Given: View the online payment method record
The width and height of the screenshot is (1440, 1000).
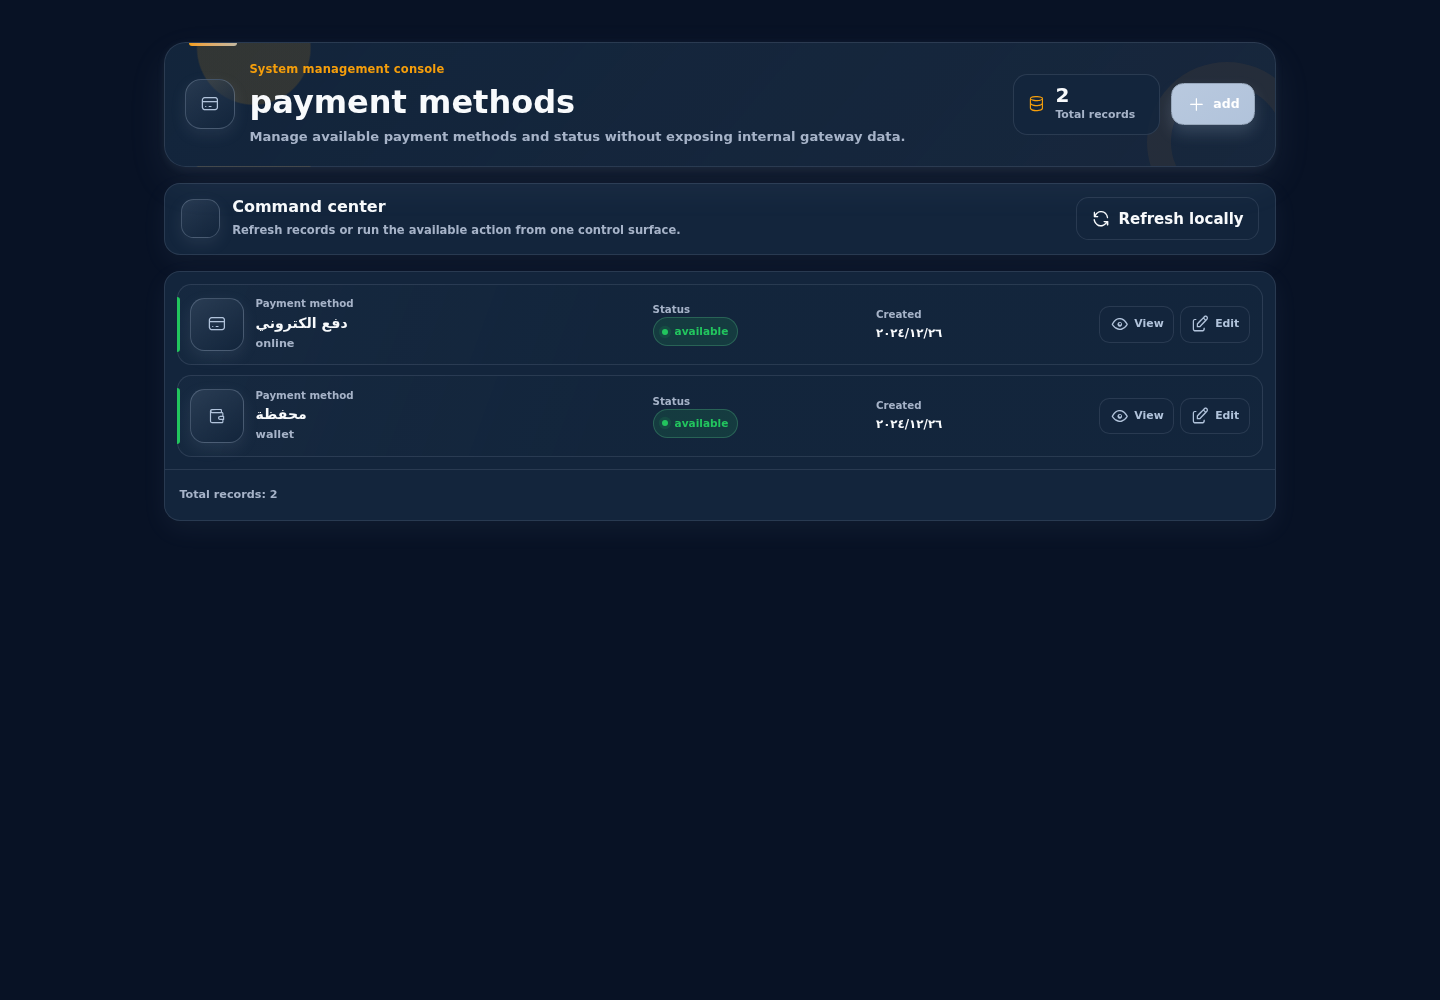Looking at the screenshot, I should click(1136, 324).
